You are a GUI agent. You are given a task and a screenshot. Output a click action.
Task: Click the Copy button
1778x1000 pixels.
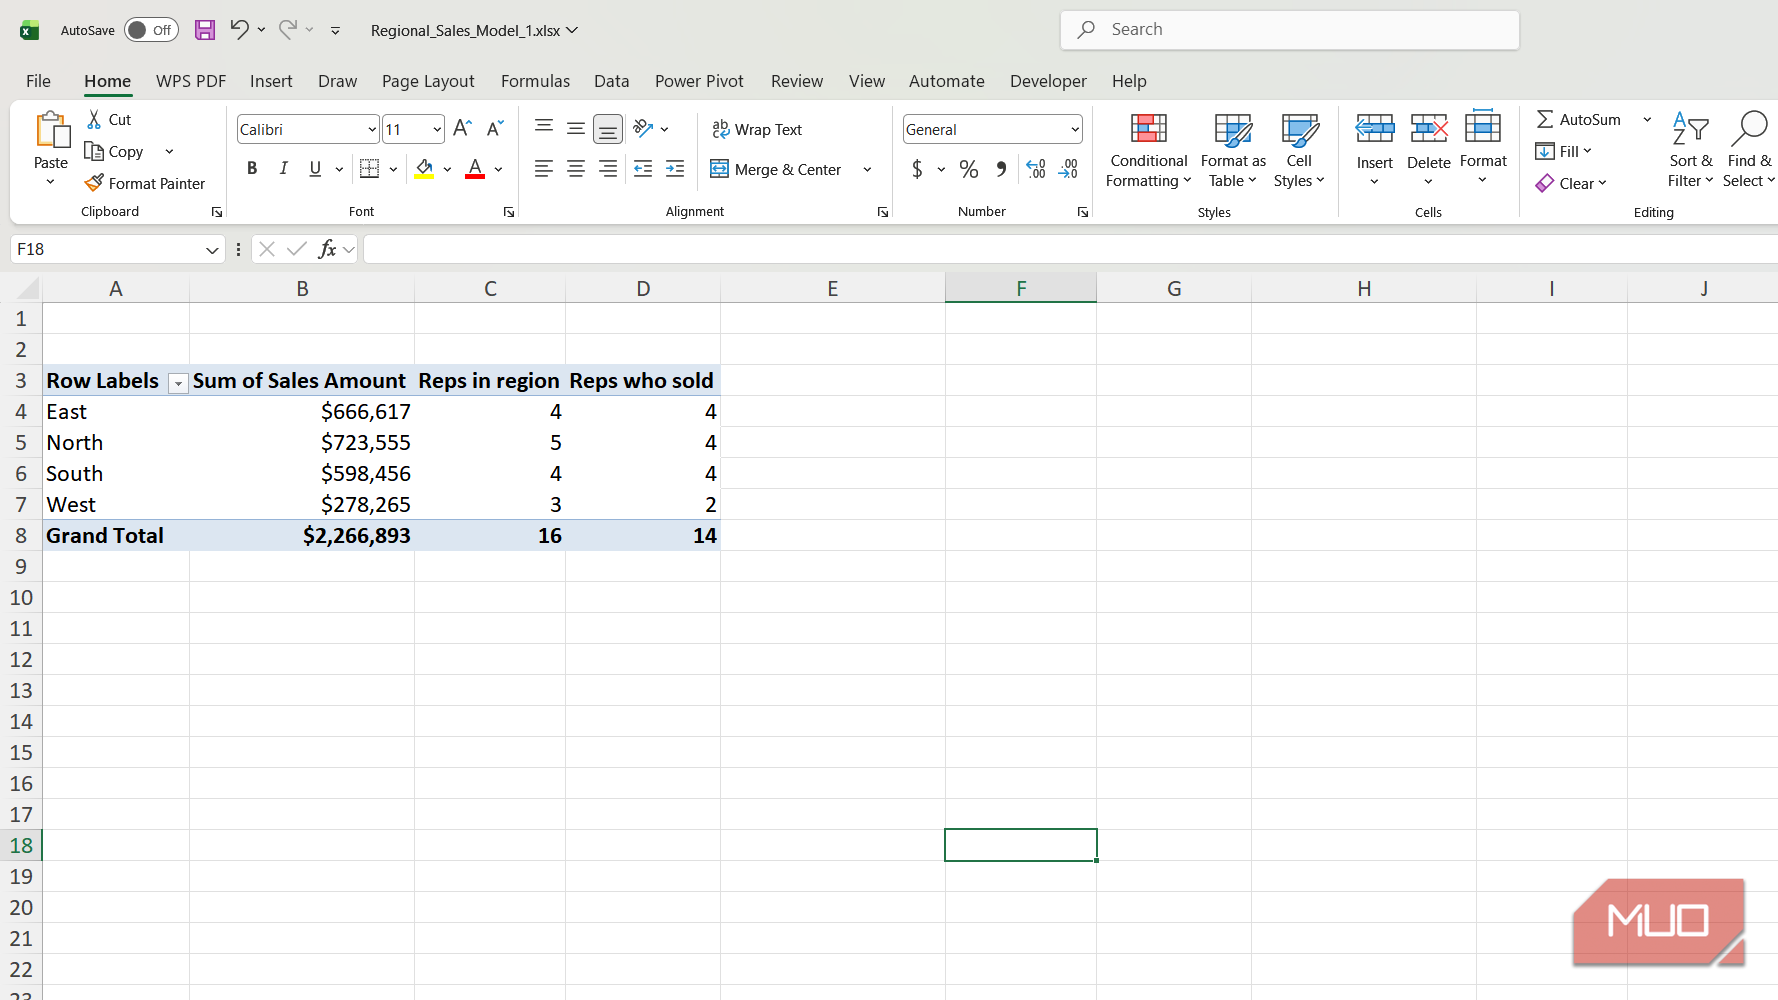[115, 151]
